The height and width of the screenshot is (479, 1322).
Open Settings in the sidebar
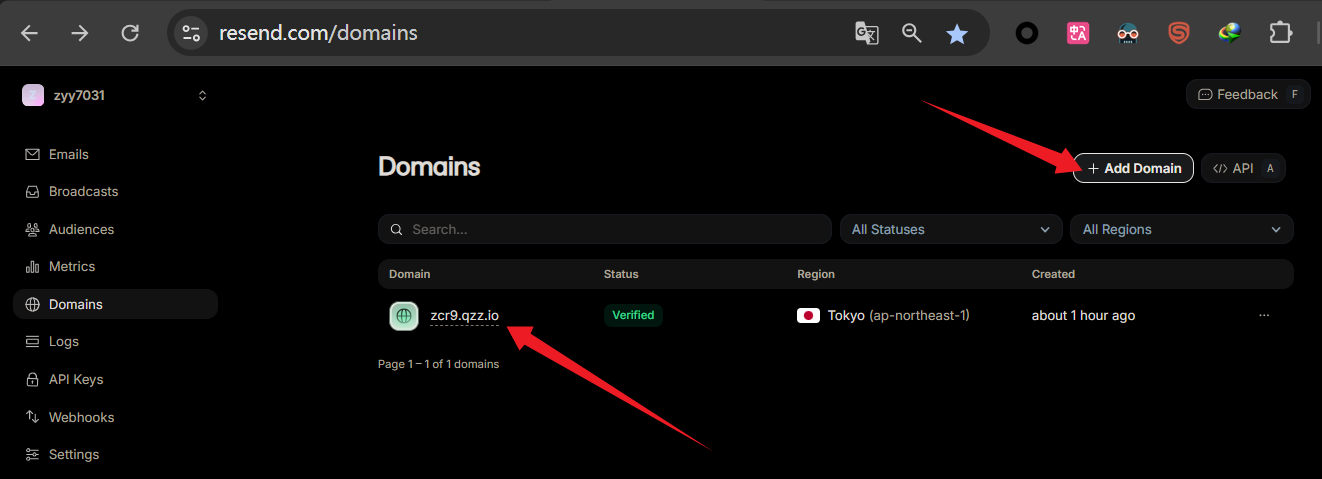[x=115, y=454]
